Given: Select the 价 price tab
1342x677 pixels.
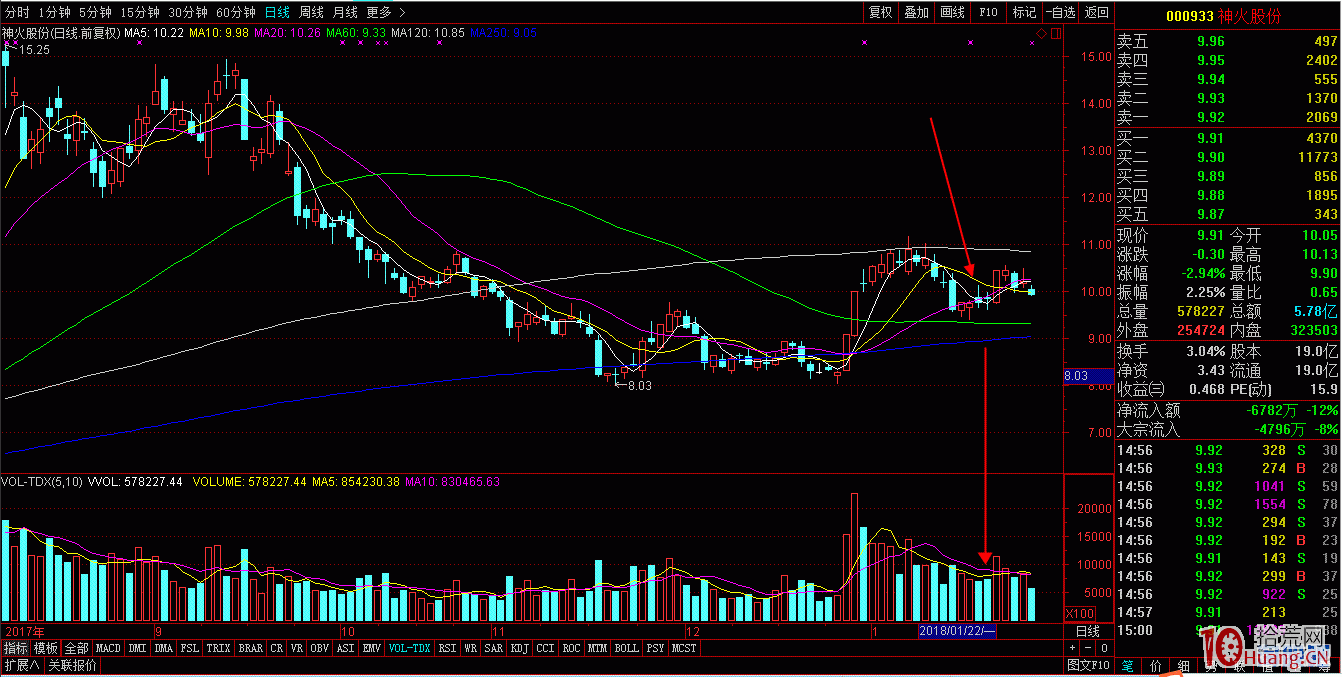Looking at the screenshot, I should click(1155, 666).
